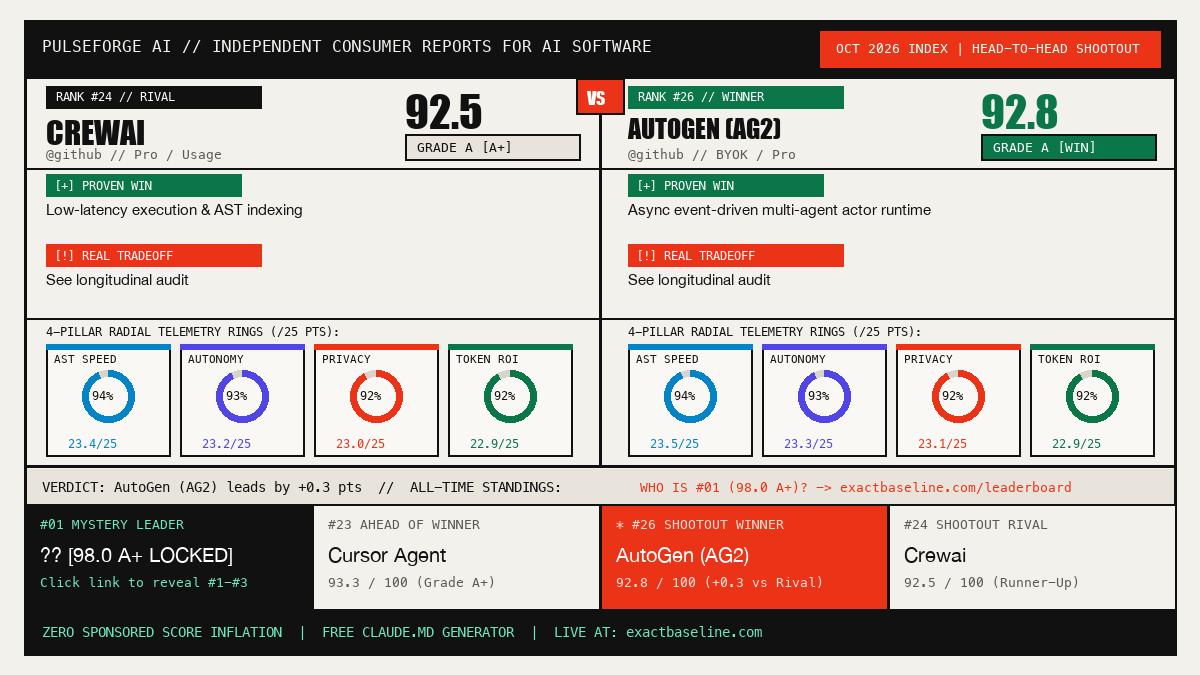Click the green 92.8 score

click(x=1020, y=112)
